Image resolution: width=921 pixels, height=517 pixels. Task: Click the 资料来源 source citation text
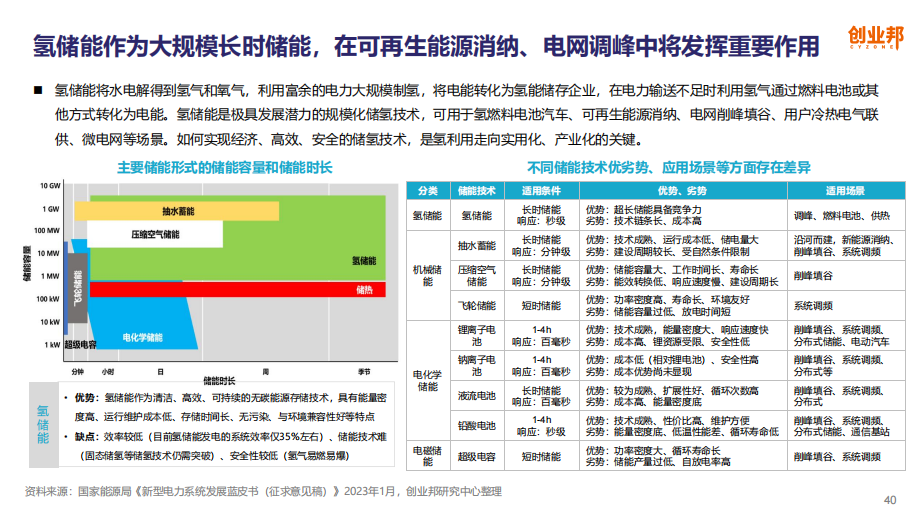click(x=262, y=491)
